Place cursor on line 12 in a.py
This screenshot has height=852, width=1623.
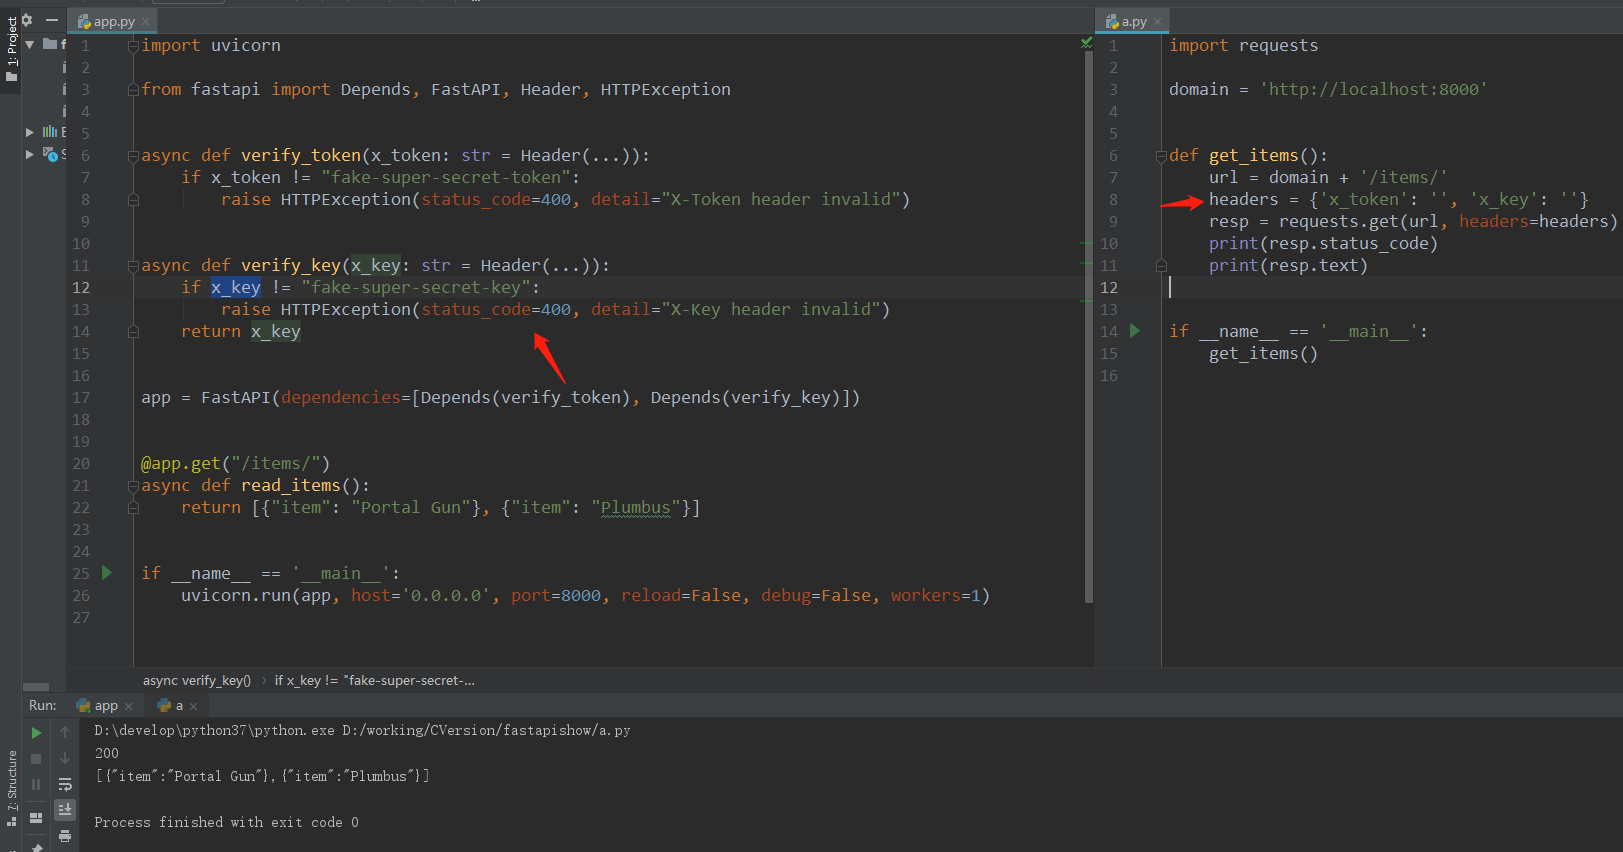[1390, 288]
